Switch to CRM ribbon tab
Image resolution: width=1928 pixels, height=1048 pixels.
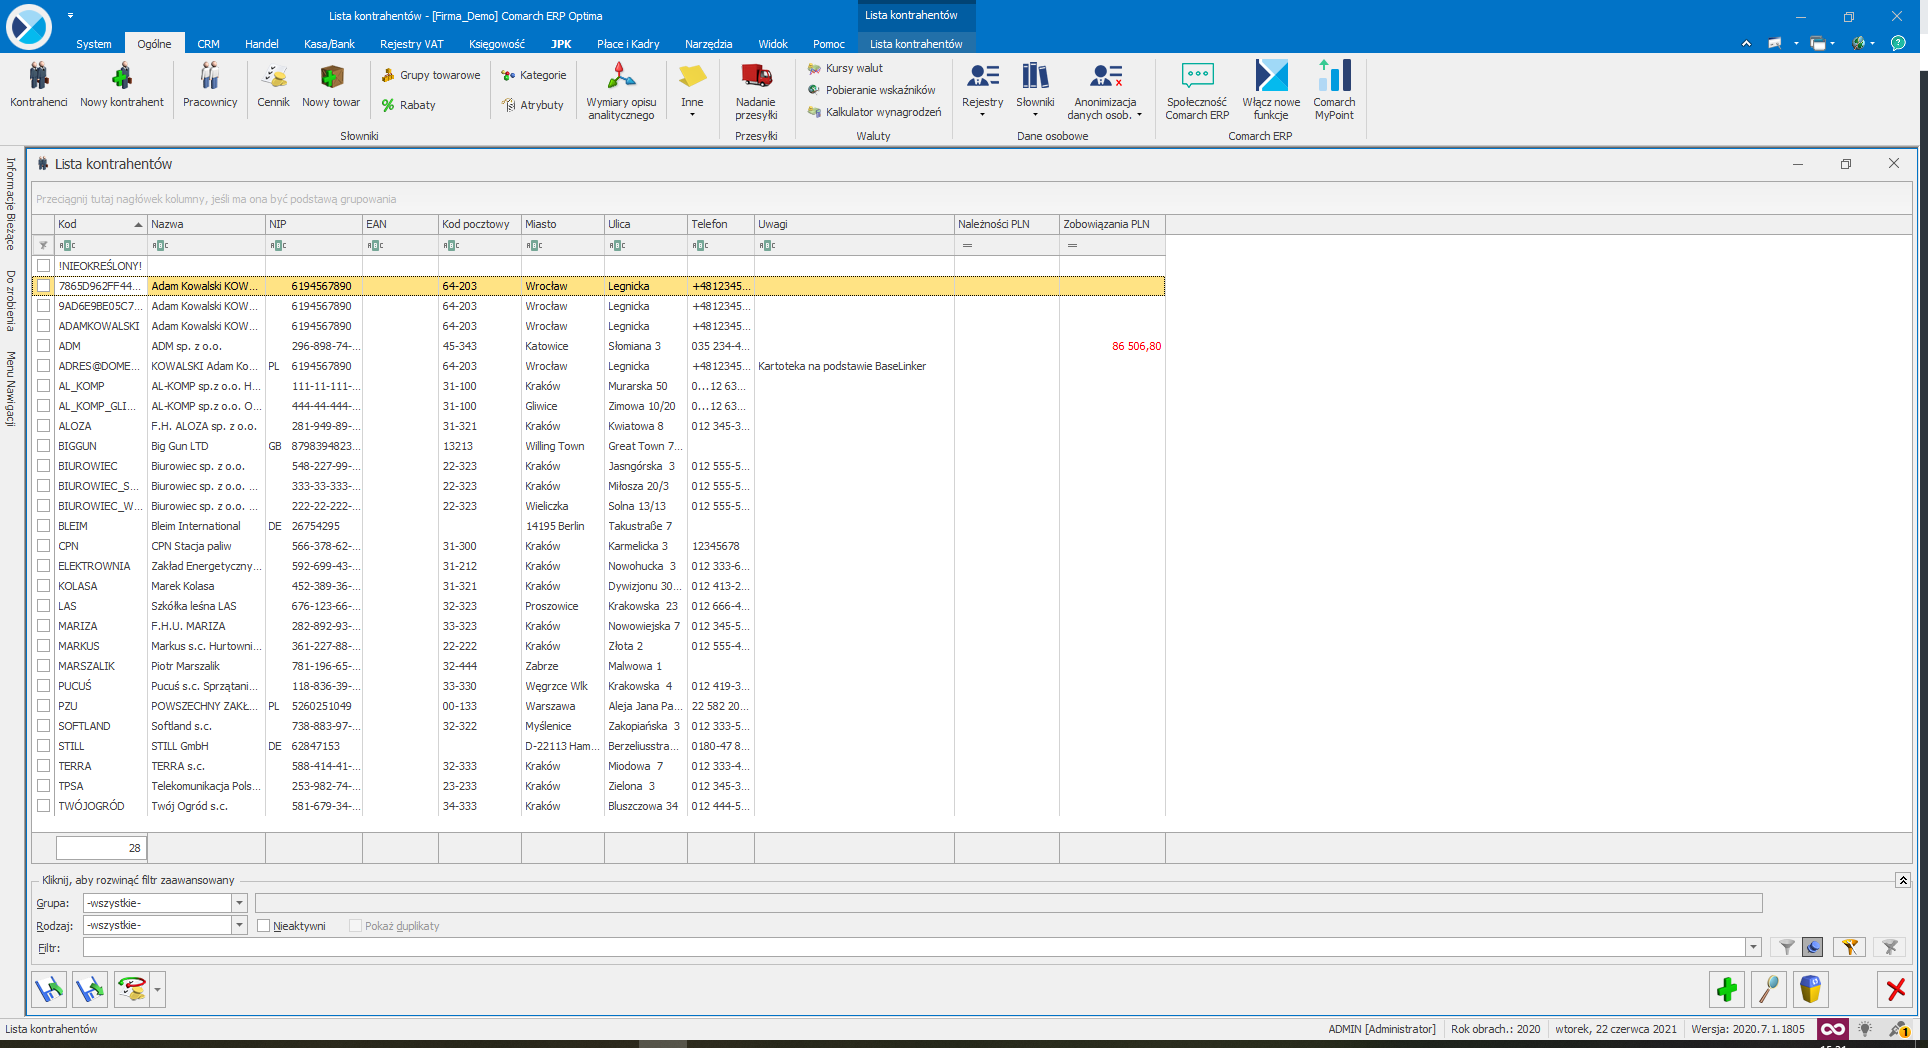208,44
